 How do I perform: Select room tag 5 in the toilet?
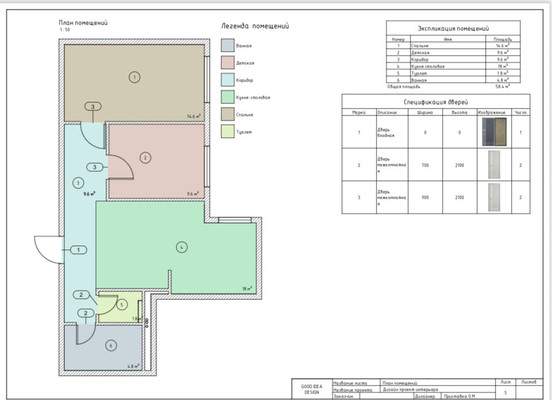click(x=122, y=305)
